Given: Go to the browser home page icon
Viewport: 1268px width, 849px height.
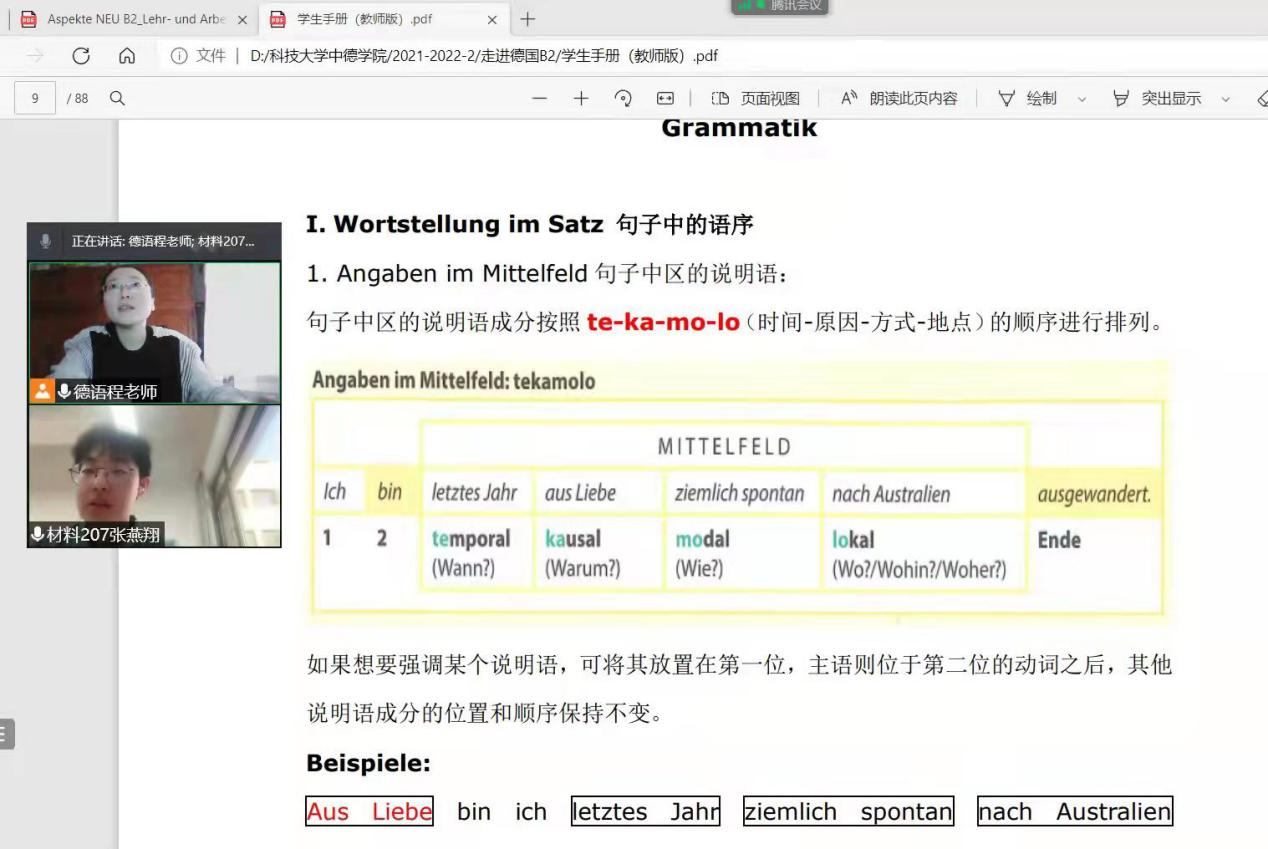Looking at the screenshot, I should (x=127, y=56).
